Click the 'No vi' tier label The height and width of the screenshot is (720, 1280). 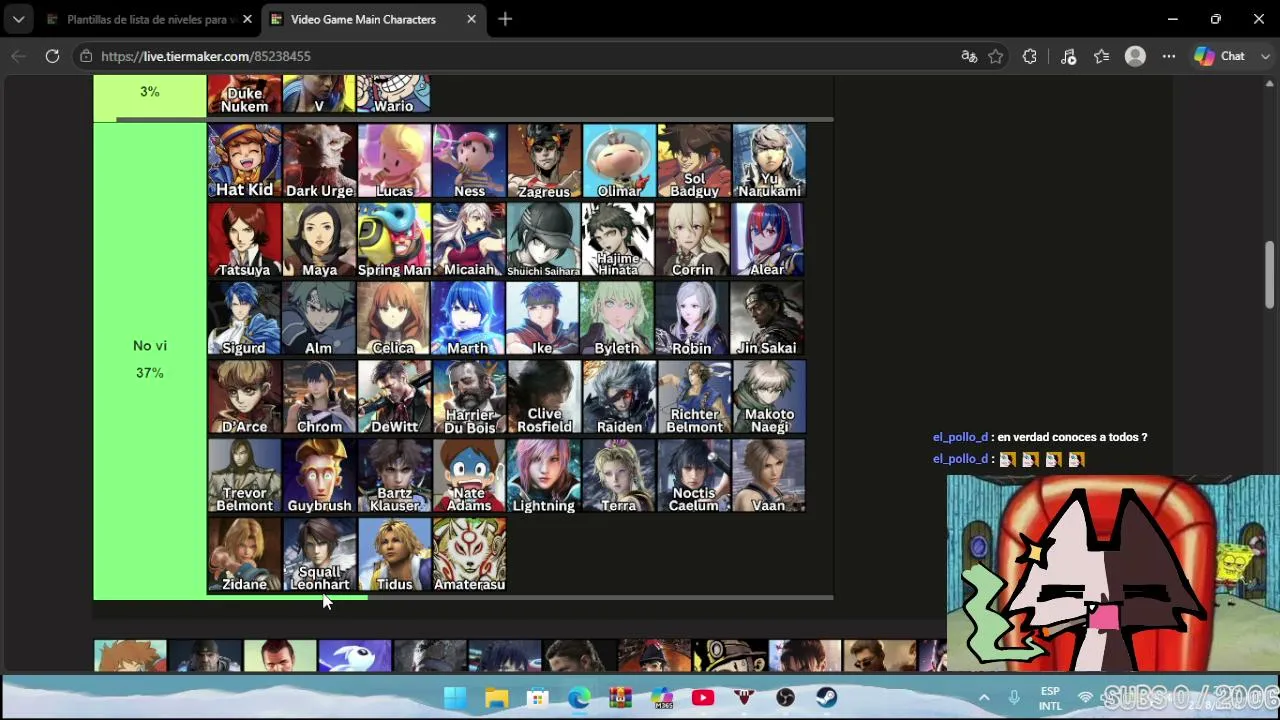[x=150, y=346]
